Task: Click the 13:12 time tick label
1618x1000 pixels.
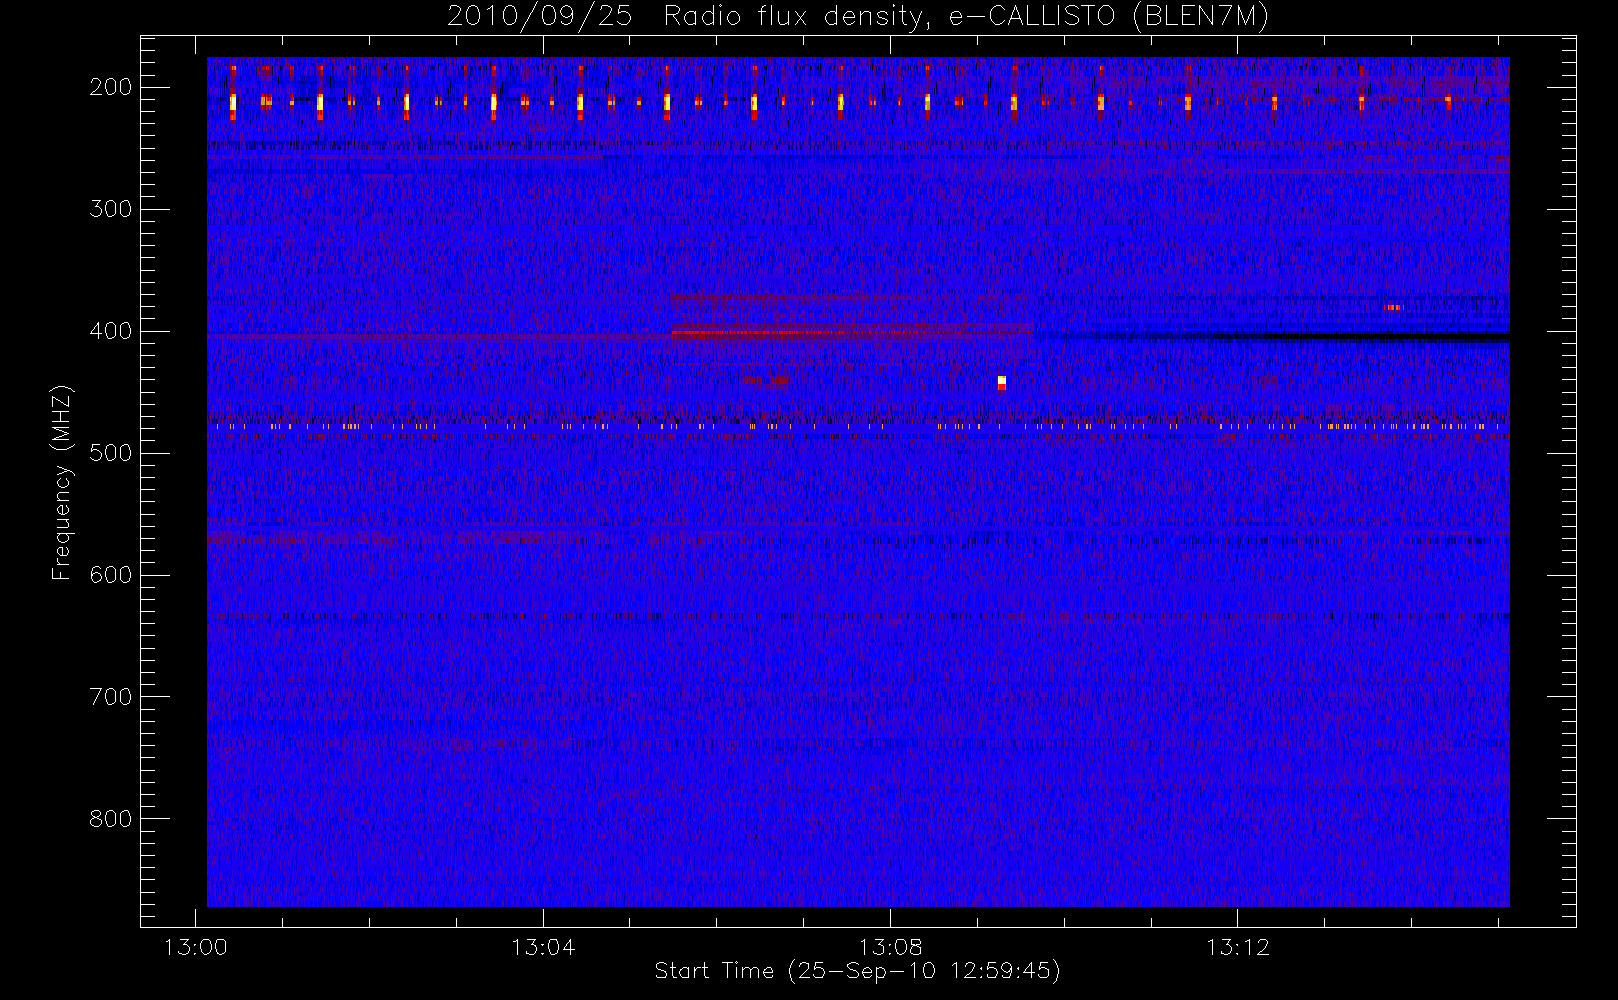Action: pyautogui.click(x=1238, y=947)
